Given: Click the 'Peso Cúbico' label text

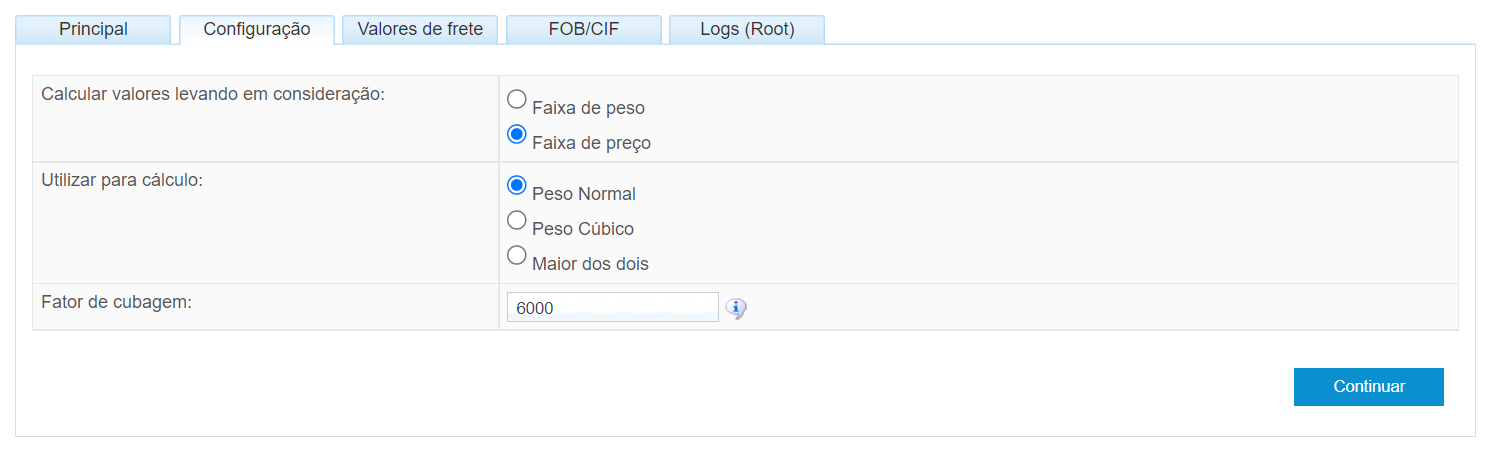Looking at the screenshot, I should point(583,229).
